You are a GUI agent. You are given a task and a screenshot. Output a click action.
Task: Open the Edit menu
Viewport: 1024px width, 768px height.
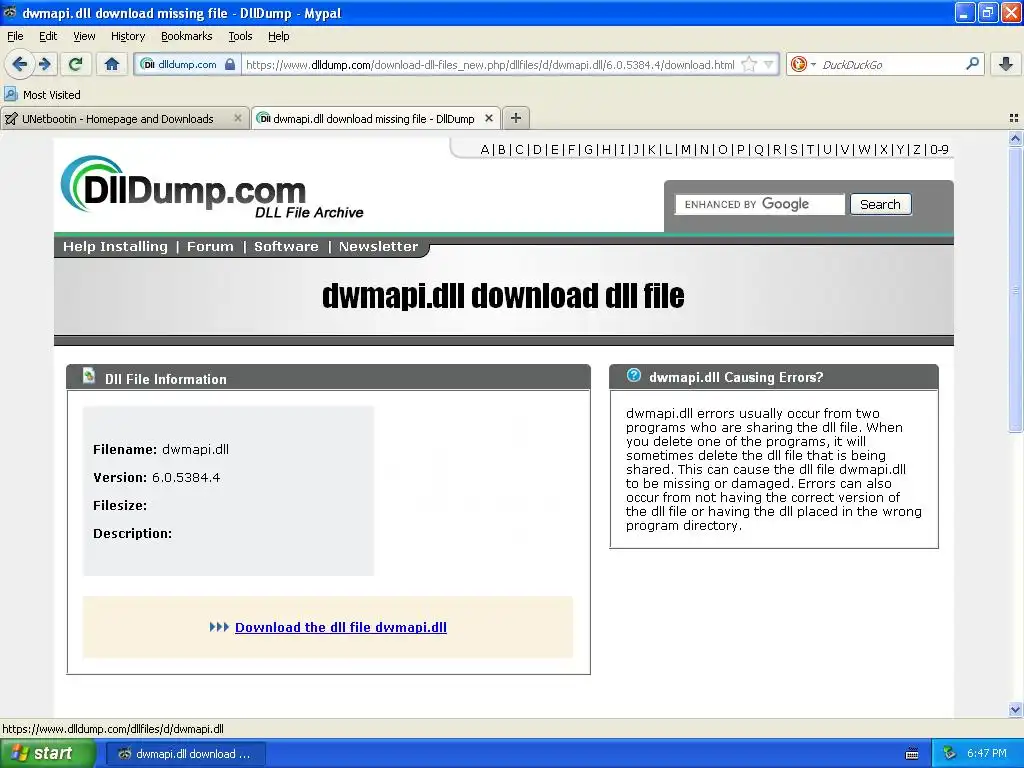48,36
